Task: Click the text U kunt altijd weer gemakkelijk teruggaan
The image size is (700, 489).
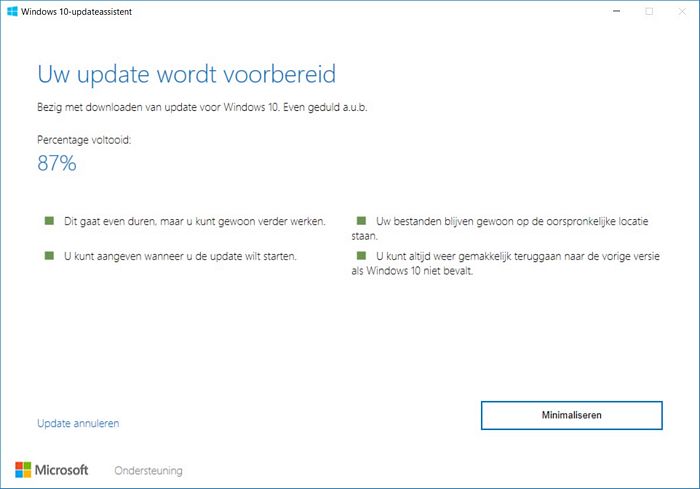Action: [x=505, y=263]
